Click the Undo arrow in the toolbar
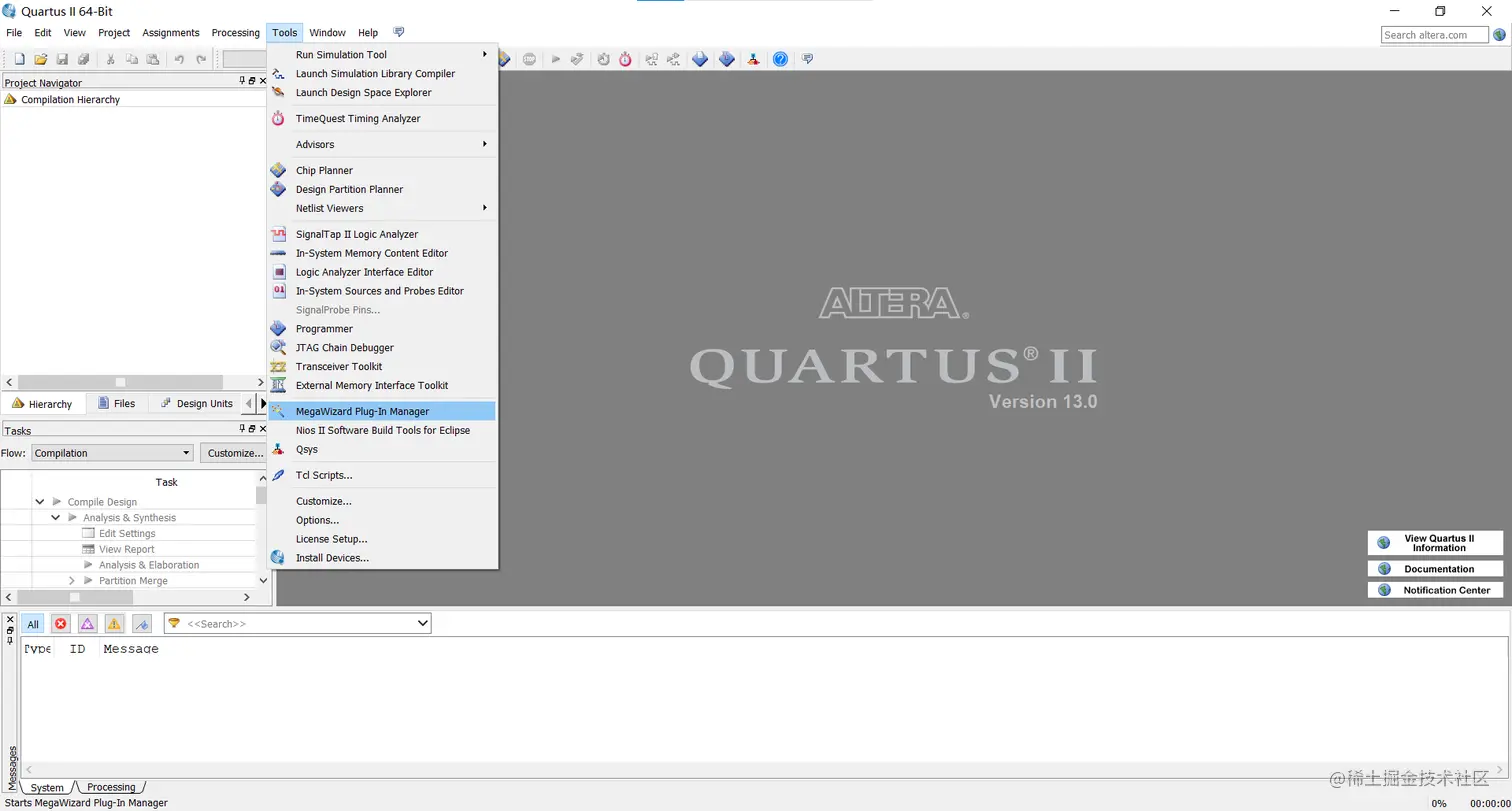Screen dimensions: 1512x811 click(179, 59)
